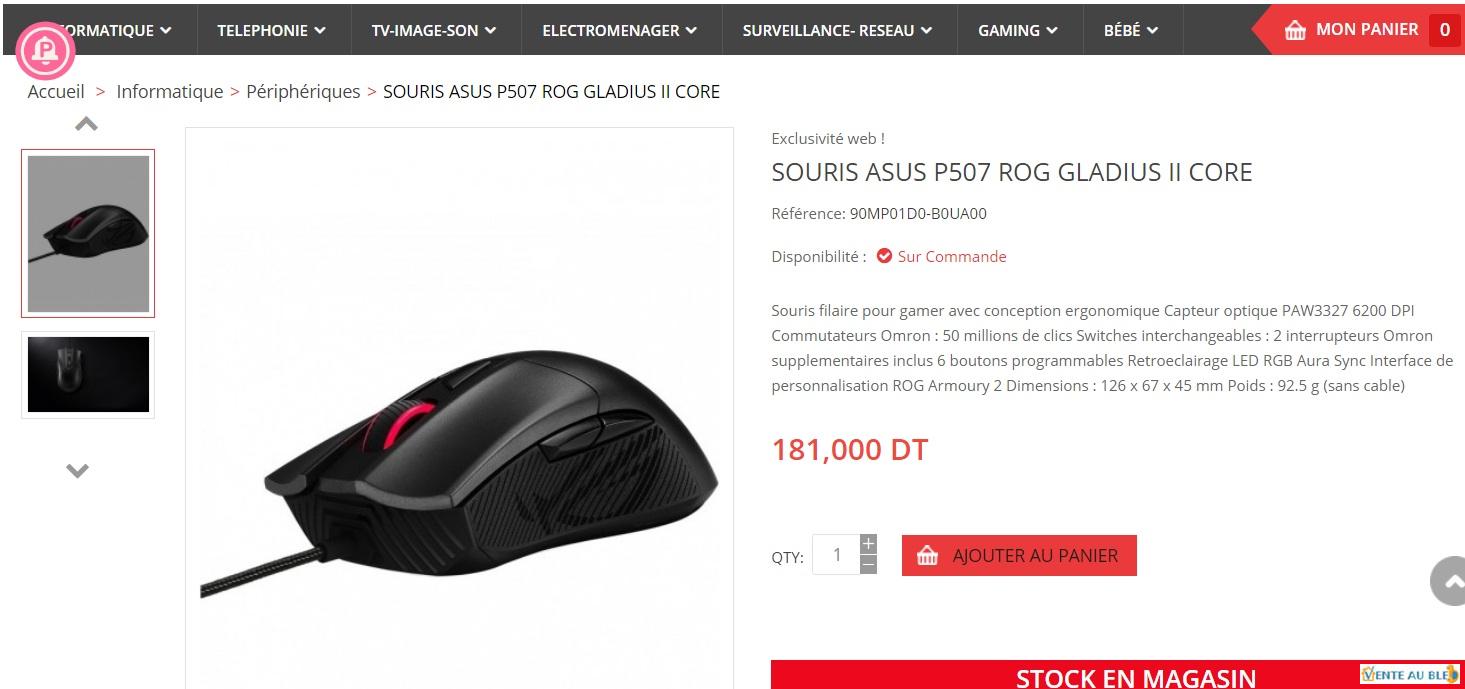Expand the TV-IMAGE-SON menu
Viewport: 1465px width, 689px height.
[434, 30]
